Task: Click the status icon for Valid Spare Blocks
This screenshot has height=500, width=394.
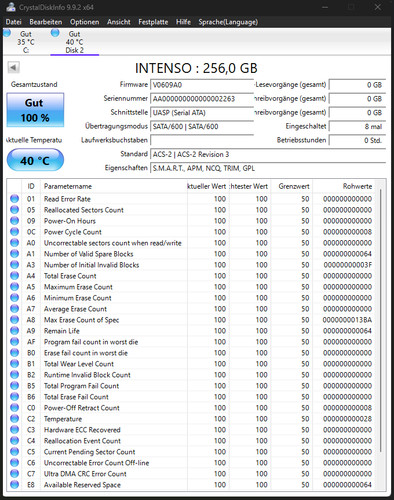Action: (x=14, y=254)
